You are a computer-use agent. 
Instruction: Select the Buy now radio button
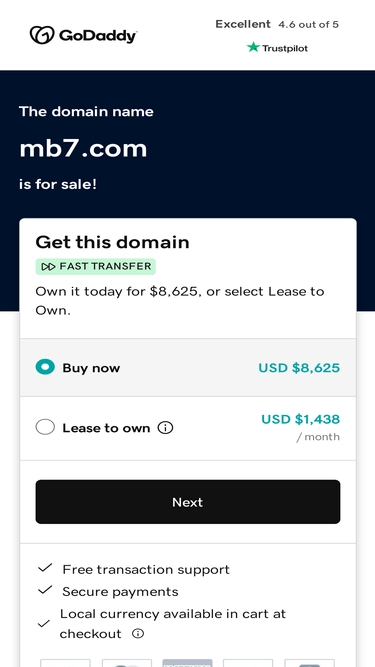click(45, 367)
